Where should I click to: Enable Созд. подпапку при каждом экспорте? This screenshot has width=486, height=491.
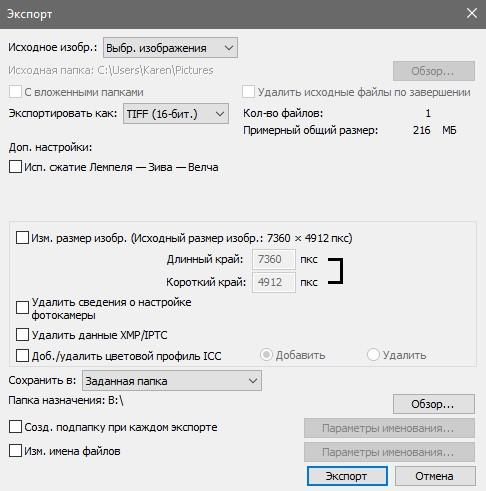pyautogui.click(x=15, y=427)
